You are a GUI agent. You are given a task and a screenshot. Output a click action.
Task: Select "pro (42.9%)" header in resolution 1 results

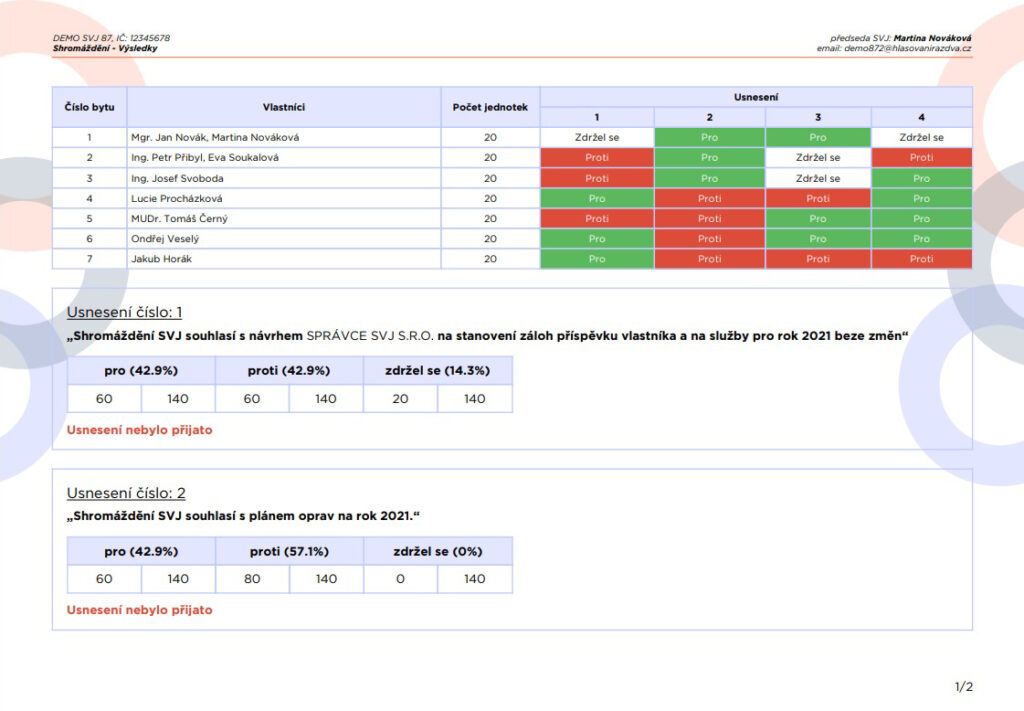141,370
